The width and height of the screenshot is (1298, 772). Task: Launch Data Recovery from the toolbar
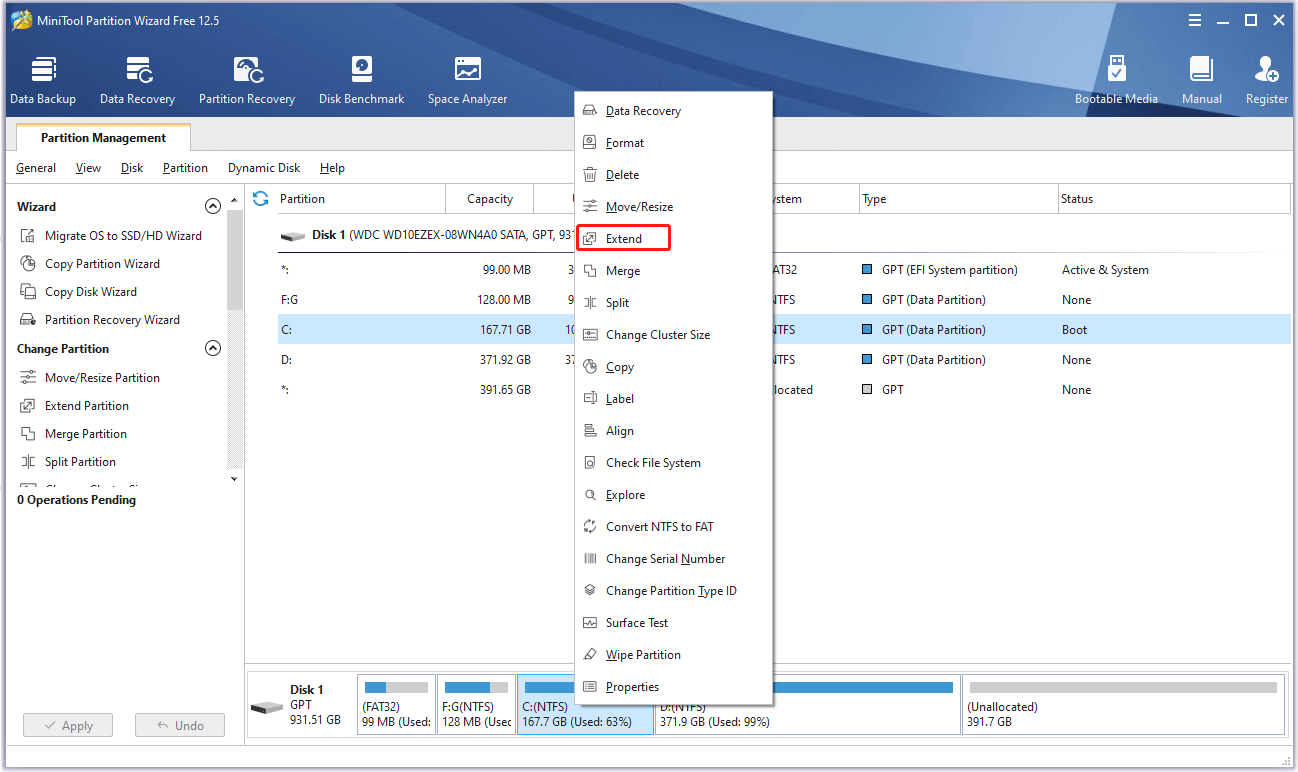tap(138, 80)
